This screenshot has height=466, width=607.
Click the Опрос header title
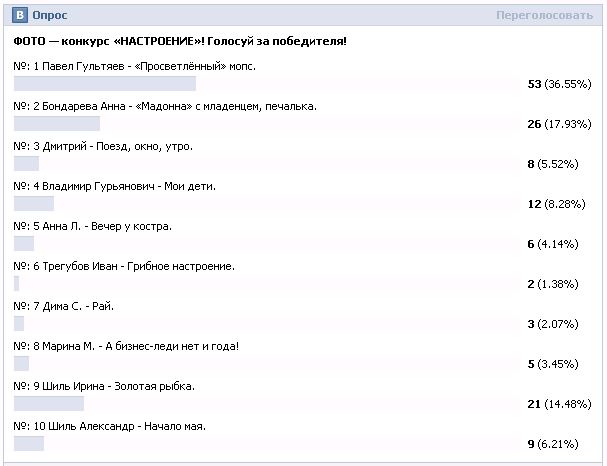(x=50, y=16)
